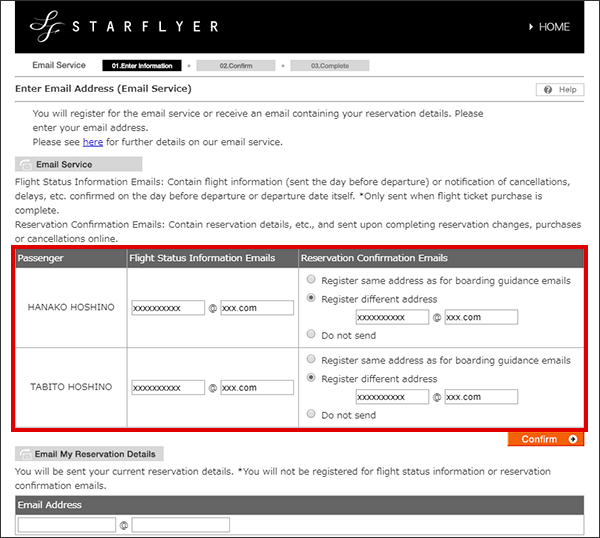
Task: Select 'Register same address' for Hanako Hoshino
Action: click(x=314, y=280)
